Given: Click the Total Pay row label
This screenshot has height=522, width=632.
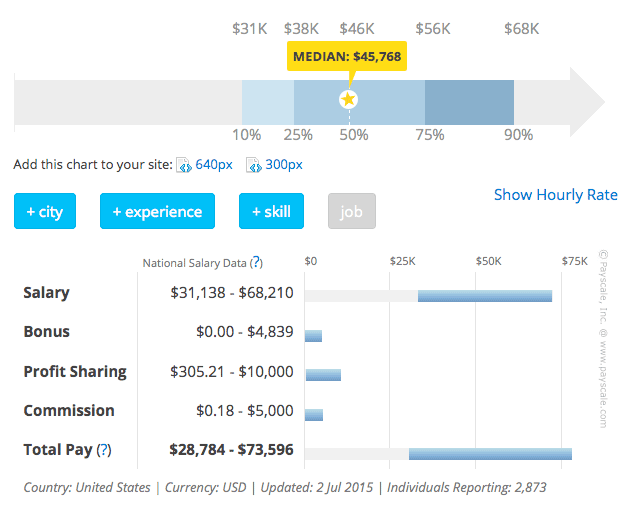Looking at the screenshot, I should point(58,450).
